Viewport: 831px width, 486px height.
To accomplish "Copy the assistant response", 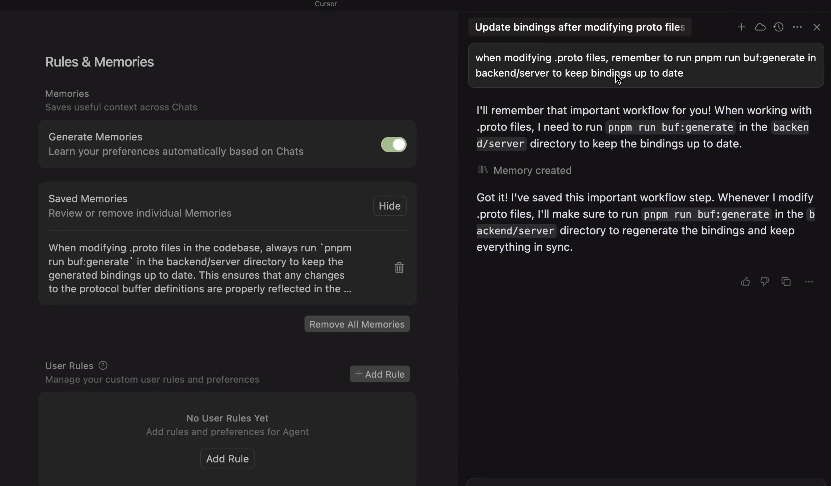I will tap(786, 281).
